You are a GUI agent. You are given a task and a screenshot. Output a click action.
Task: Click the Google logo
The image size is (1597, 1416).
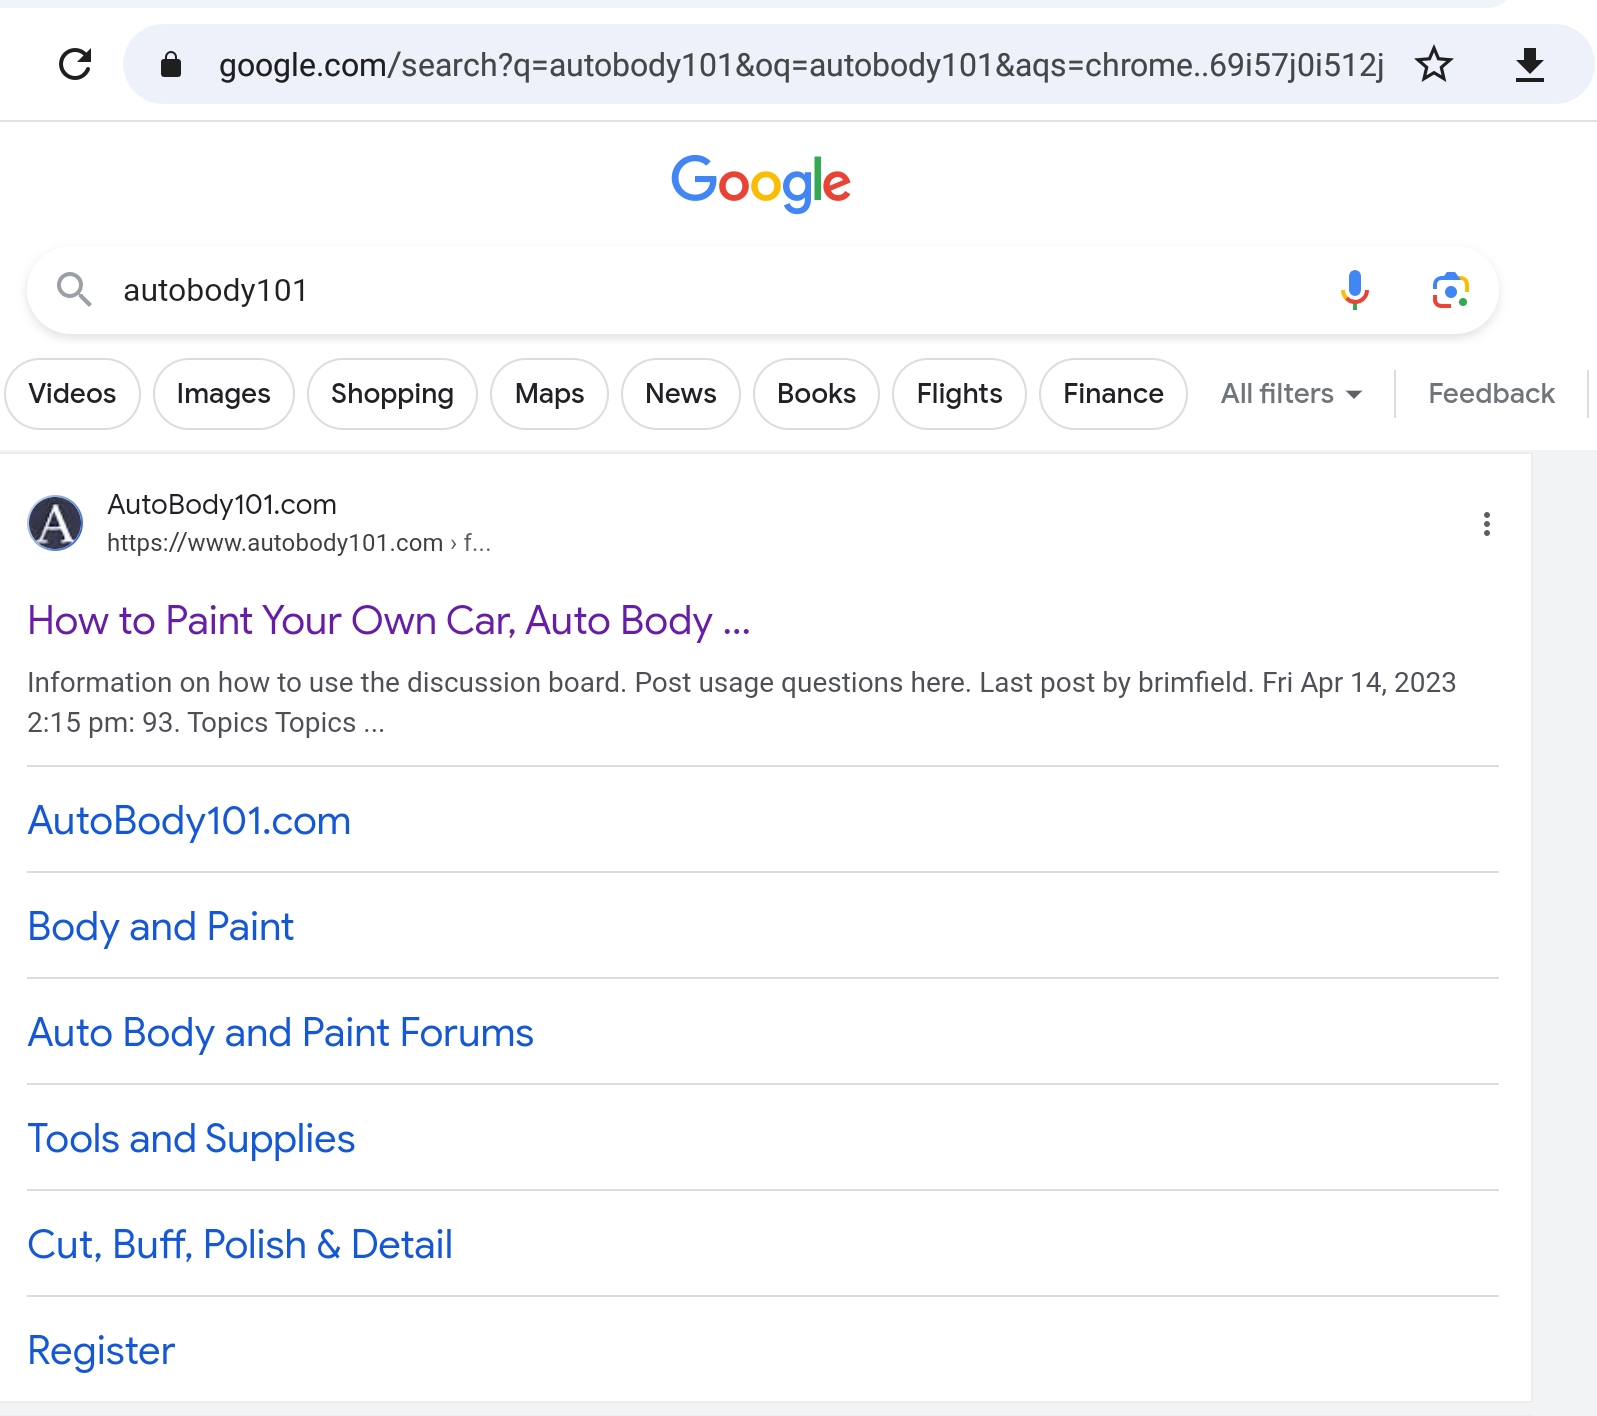click(x=761, y=183)
